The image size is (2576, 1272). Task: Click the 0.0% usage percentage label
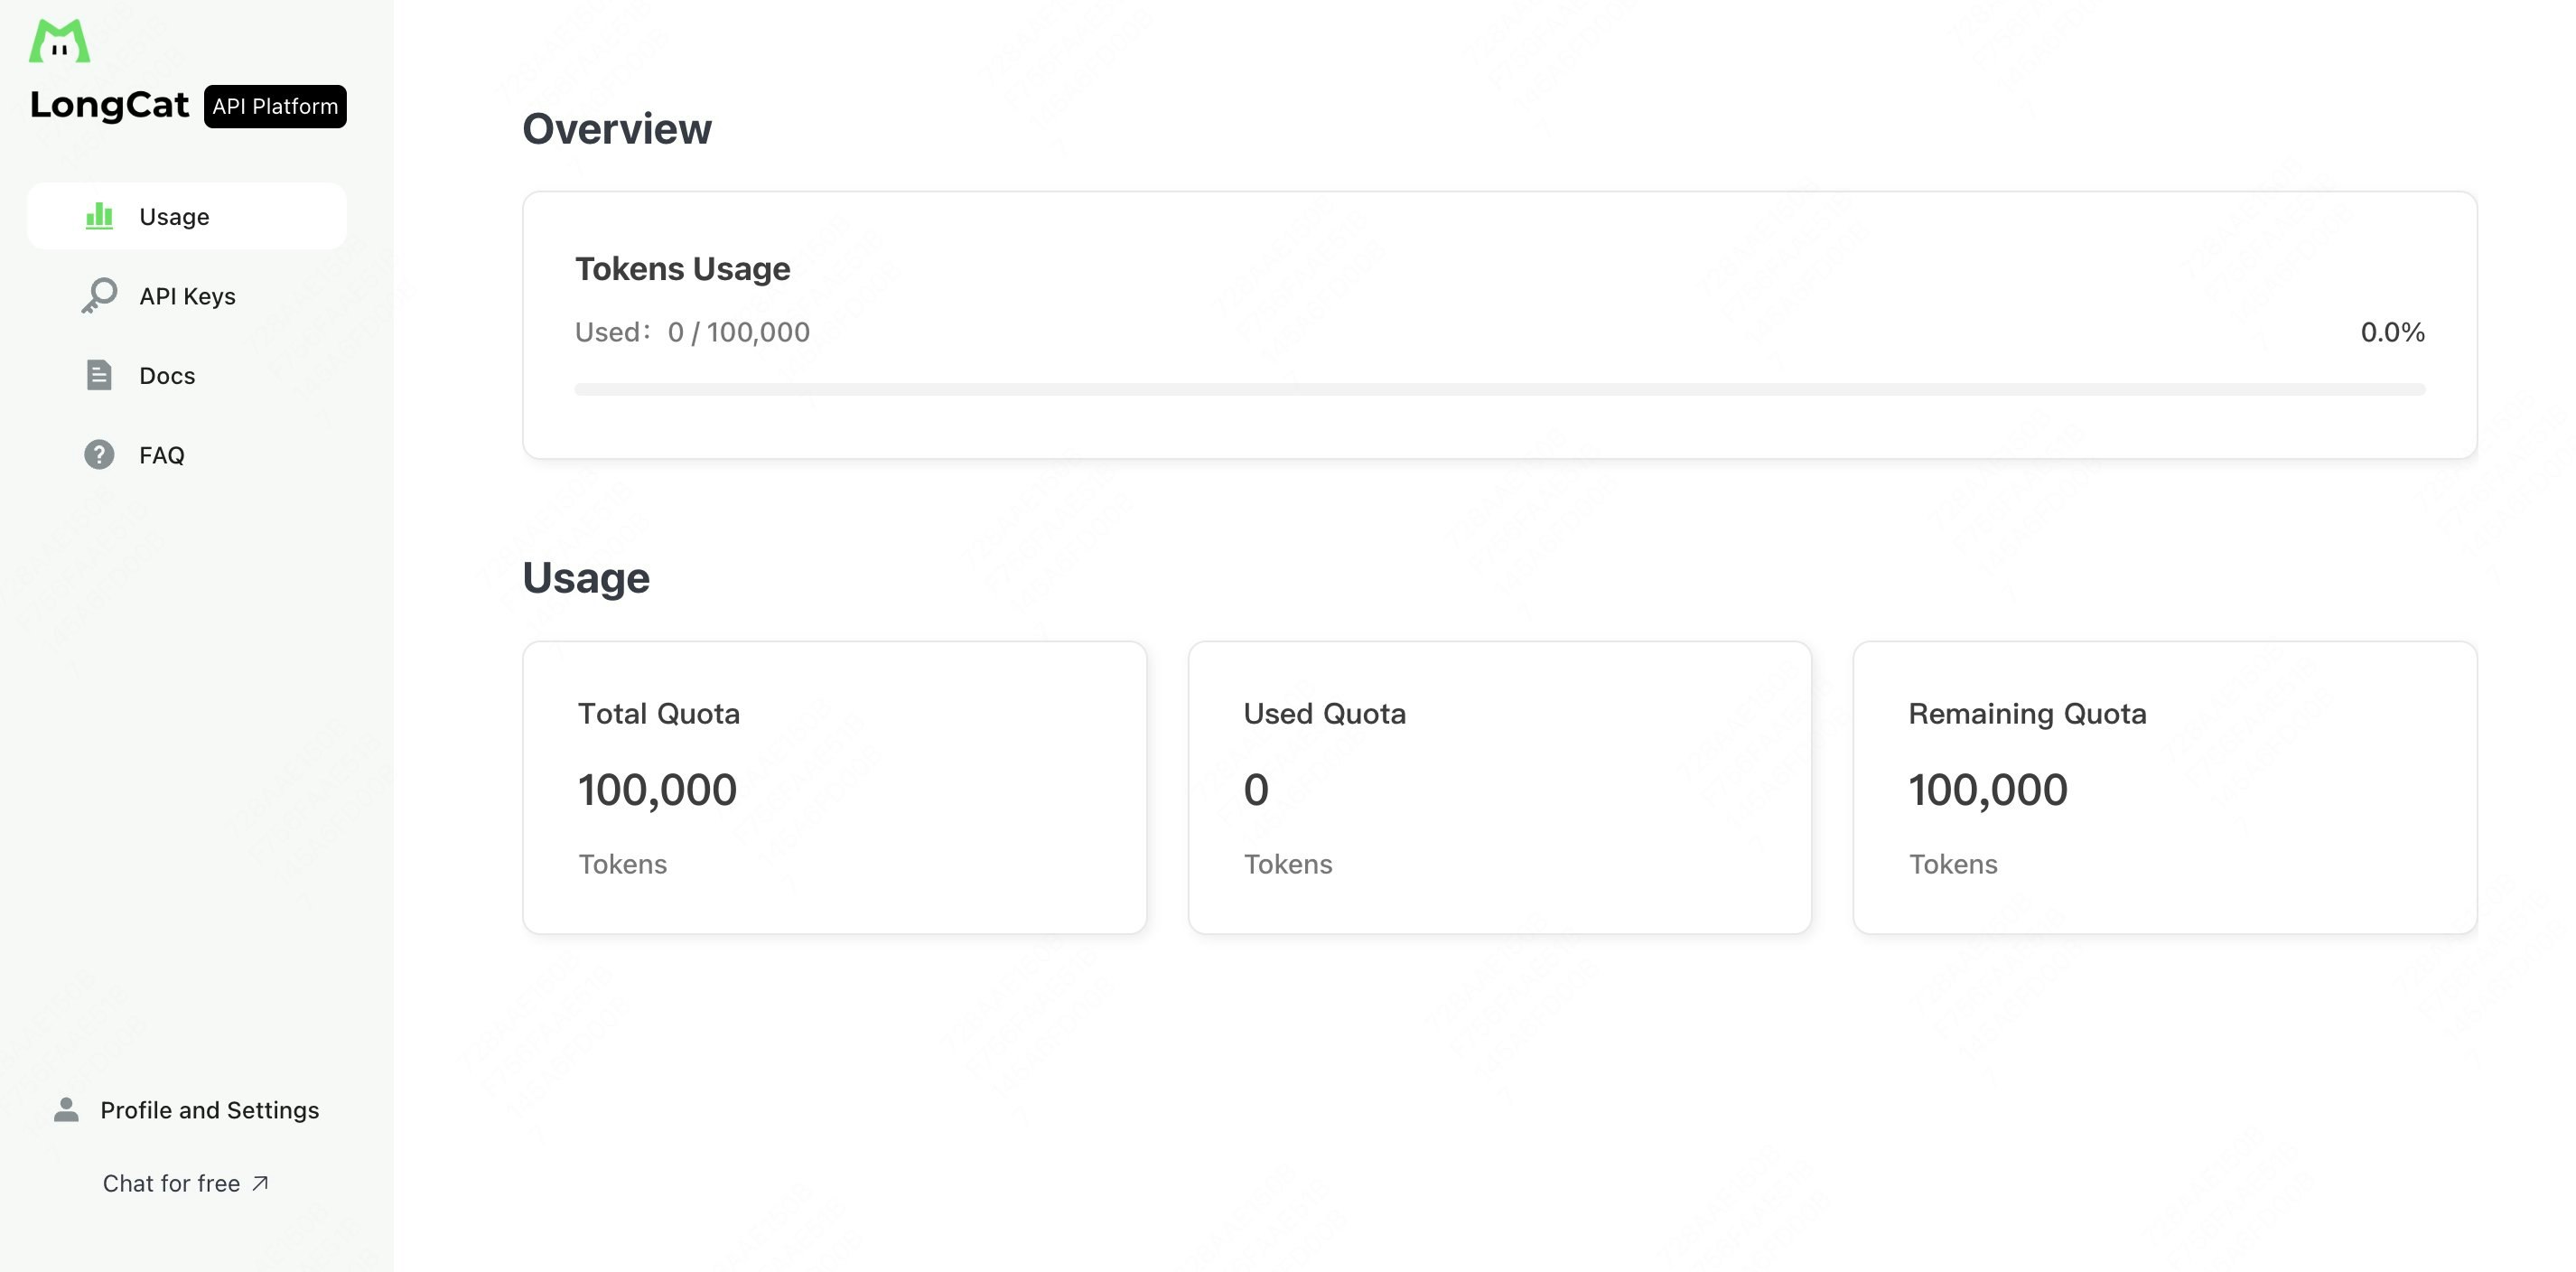(2392, 332)
